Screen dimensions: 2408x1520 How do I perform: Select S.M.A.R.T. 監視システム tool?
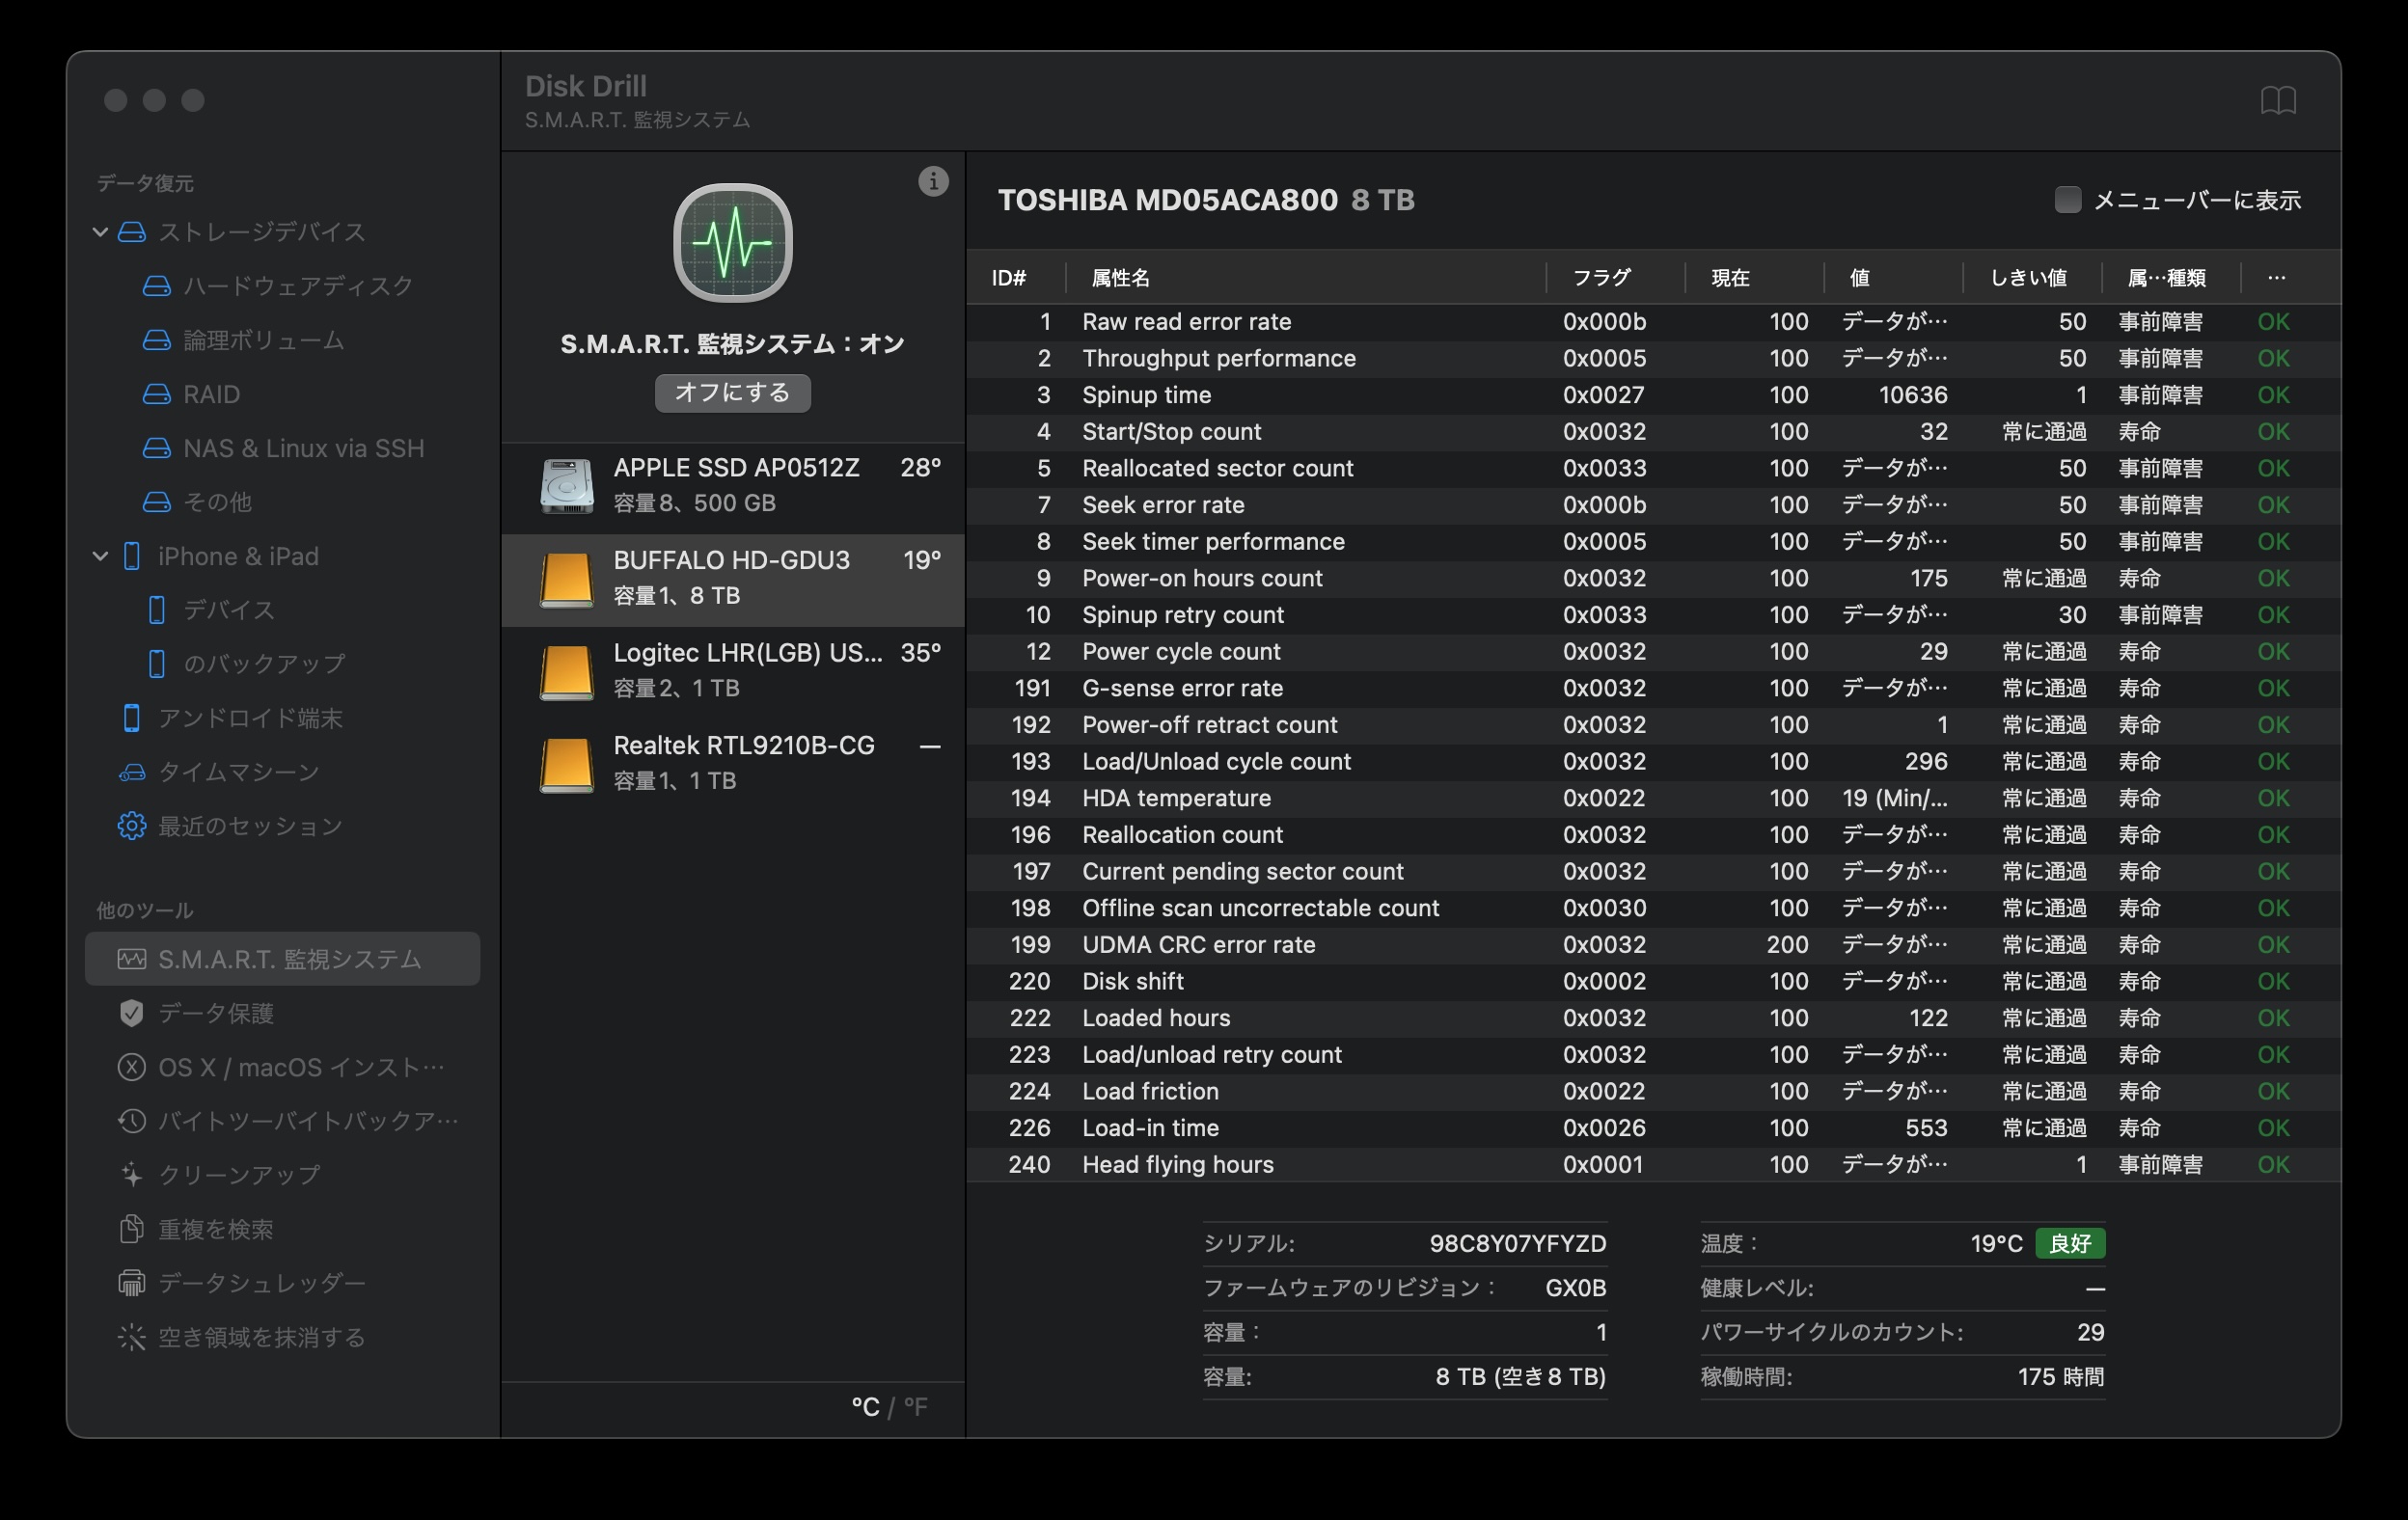click(282, 959)
